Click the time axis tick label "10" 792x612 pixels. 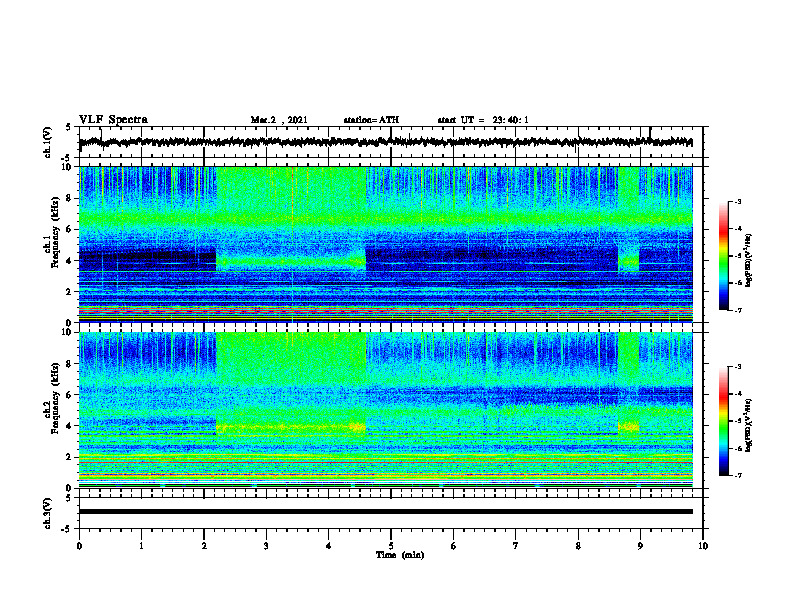click(x=703, y=546)
